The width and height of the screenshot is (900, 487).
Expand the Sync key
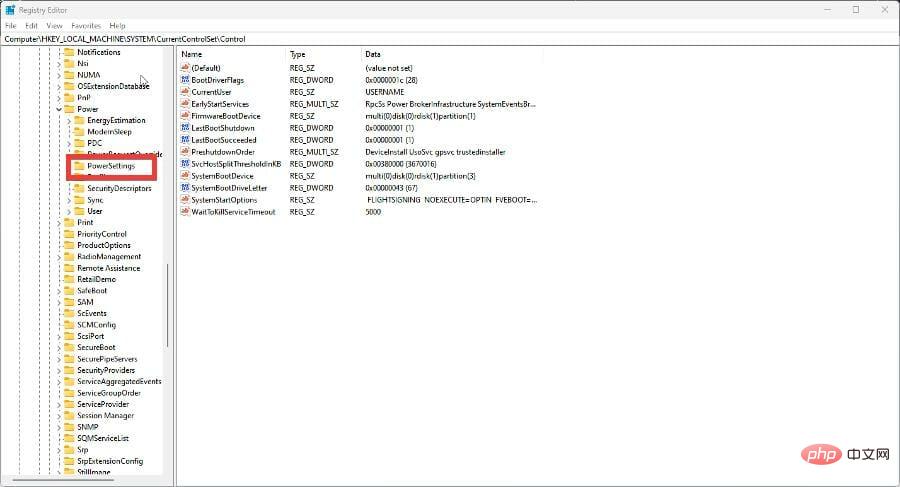click(69, 200)
